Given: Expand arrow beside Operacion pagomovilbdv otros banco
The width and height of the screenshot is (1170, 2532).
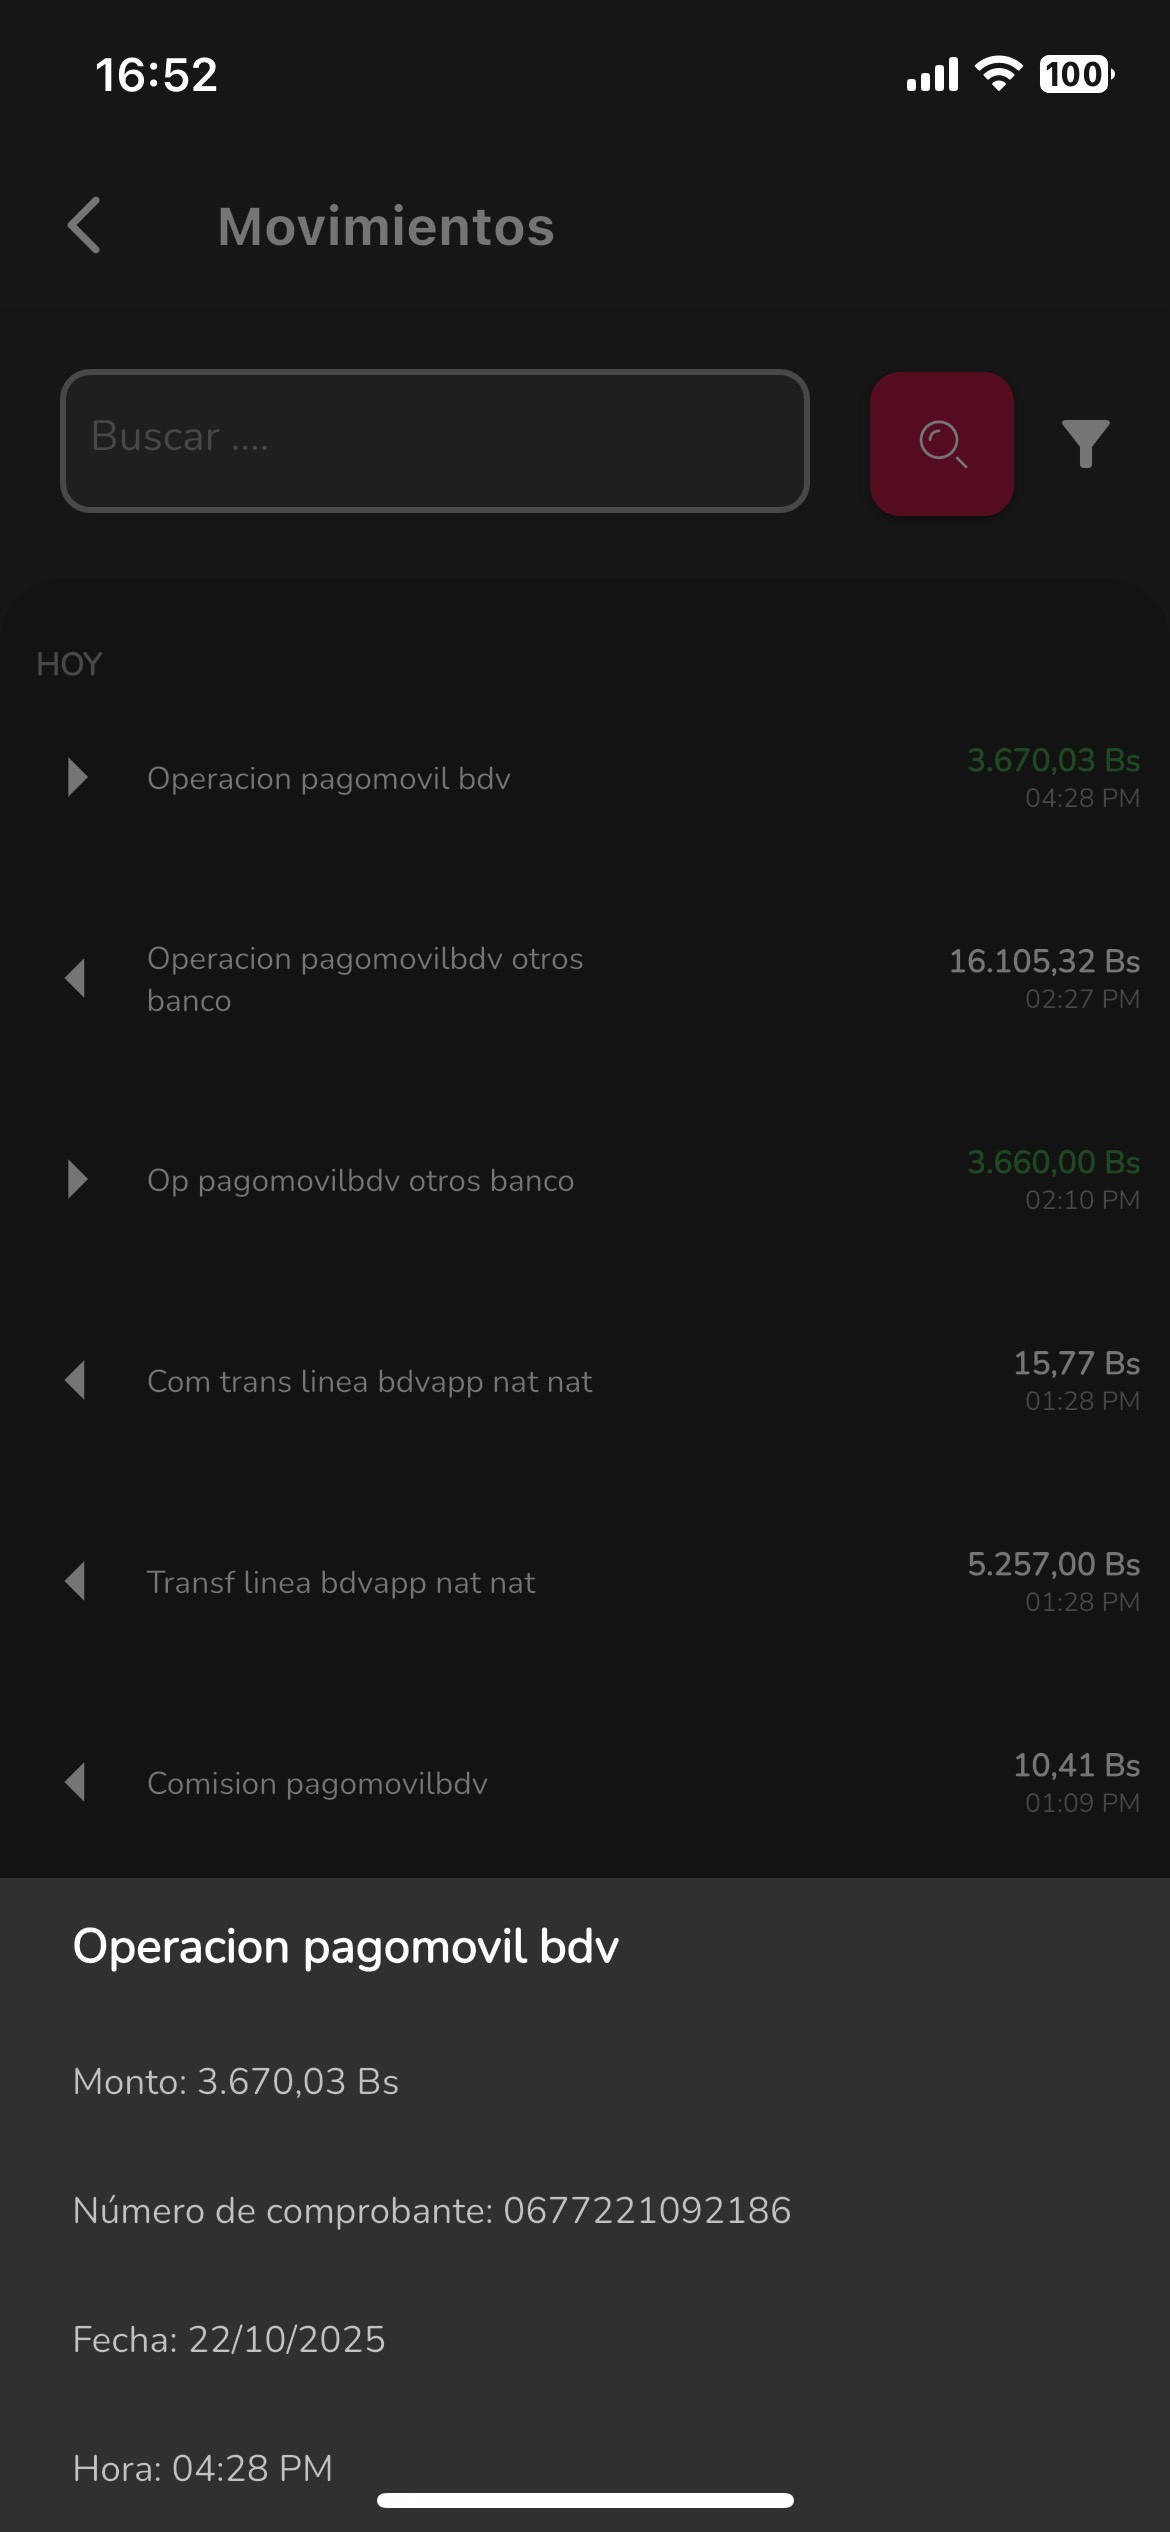Looking at the screenshot, I should coord(75,977).
